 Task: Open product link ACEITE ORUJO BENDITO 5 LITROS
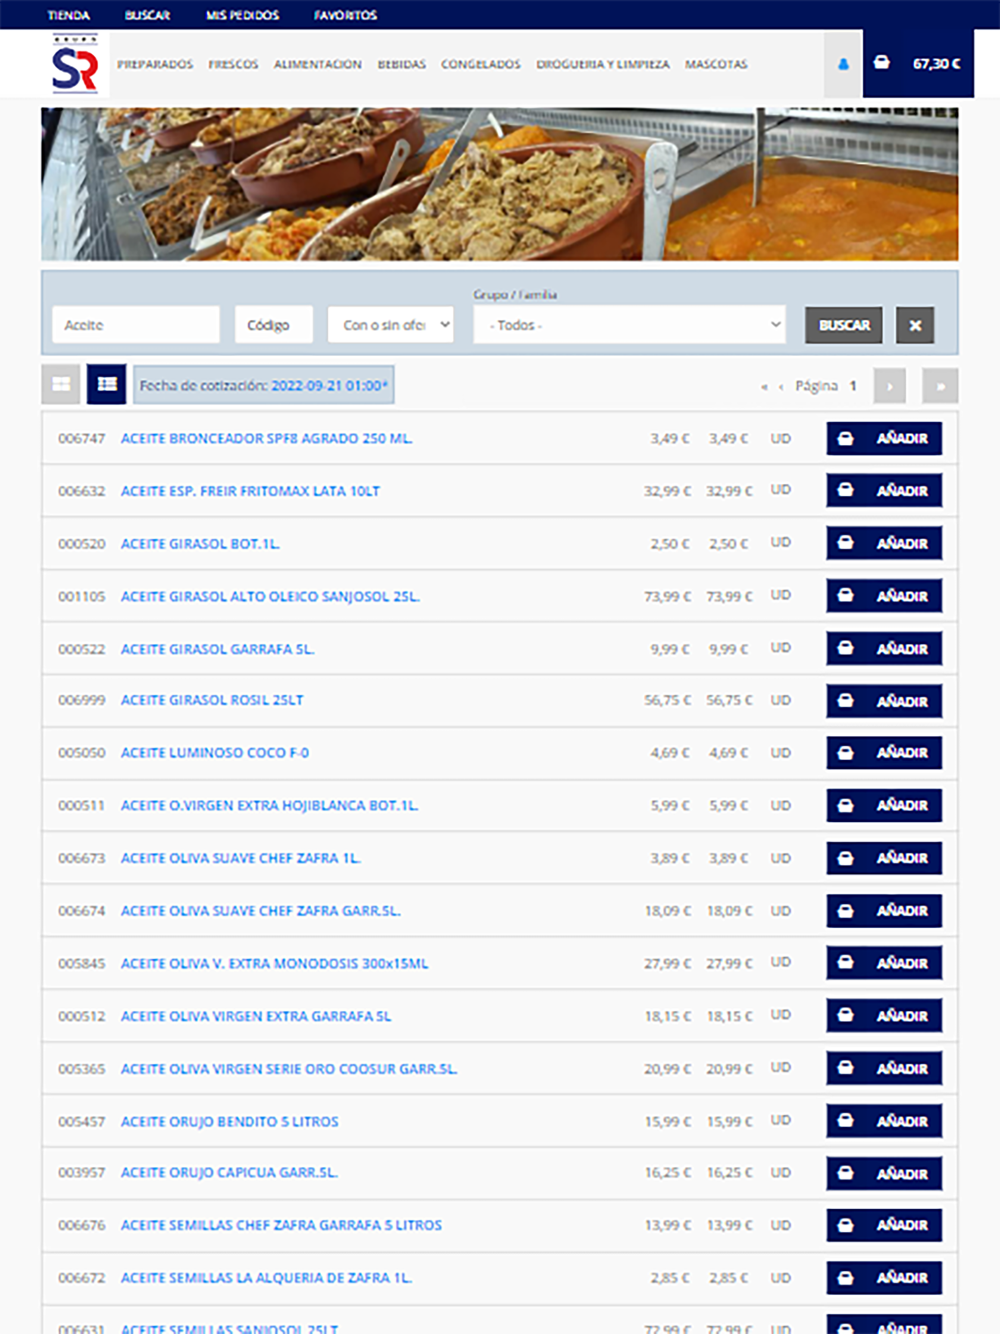tap(230, 1121)
